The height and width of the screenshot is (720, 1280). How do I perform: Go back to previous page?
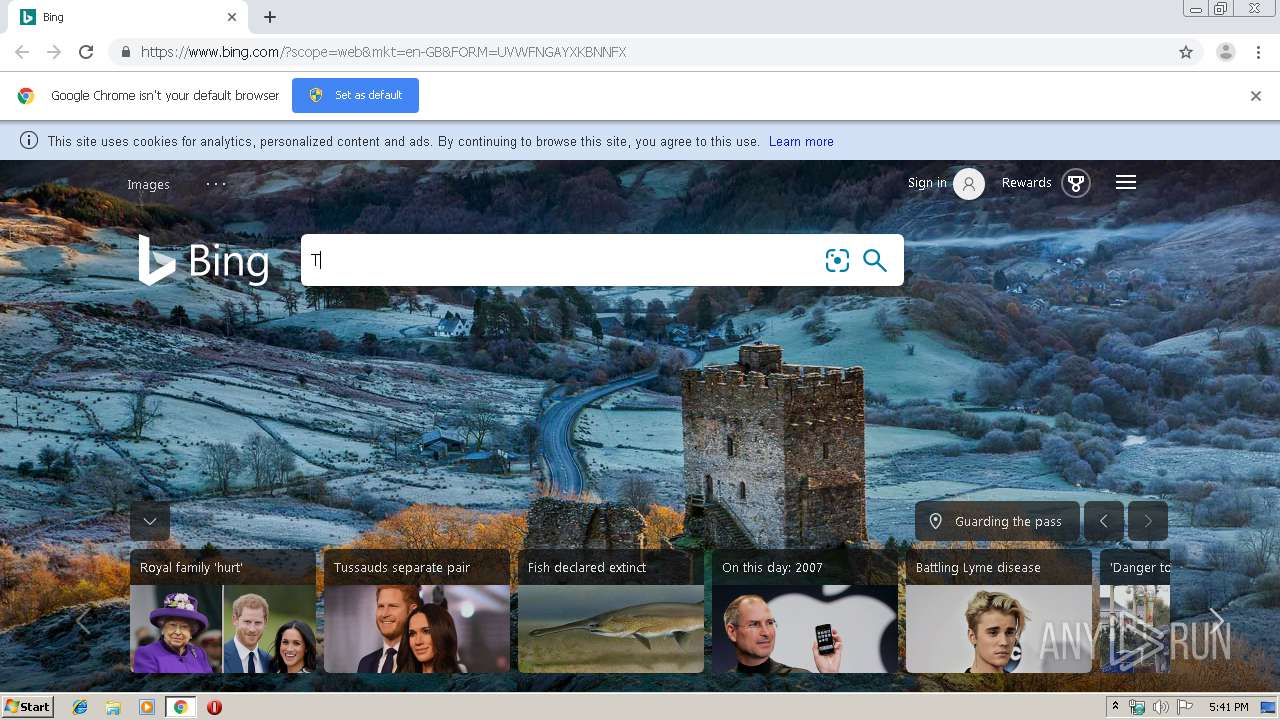[22, 52]
